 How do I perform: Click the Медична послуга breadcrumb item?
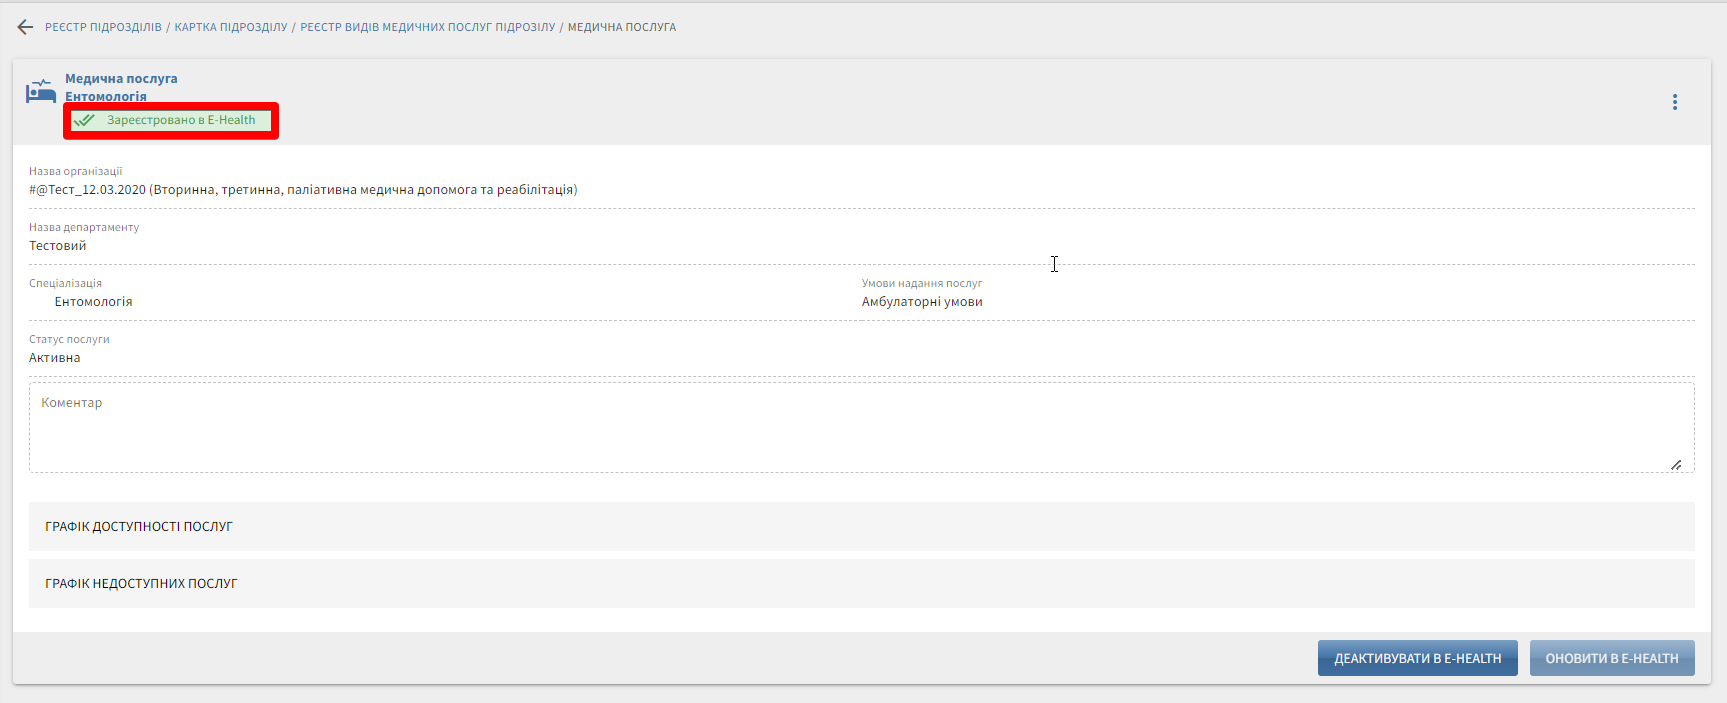pyautogui.click(x=622, y=27)
